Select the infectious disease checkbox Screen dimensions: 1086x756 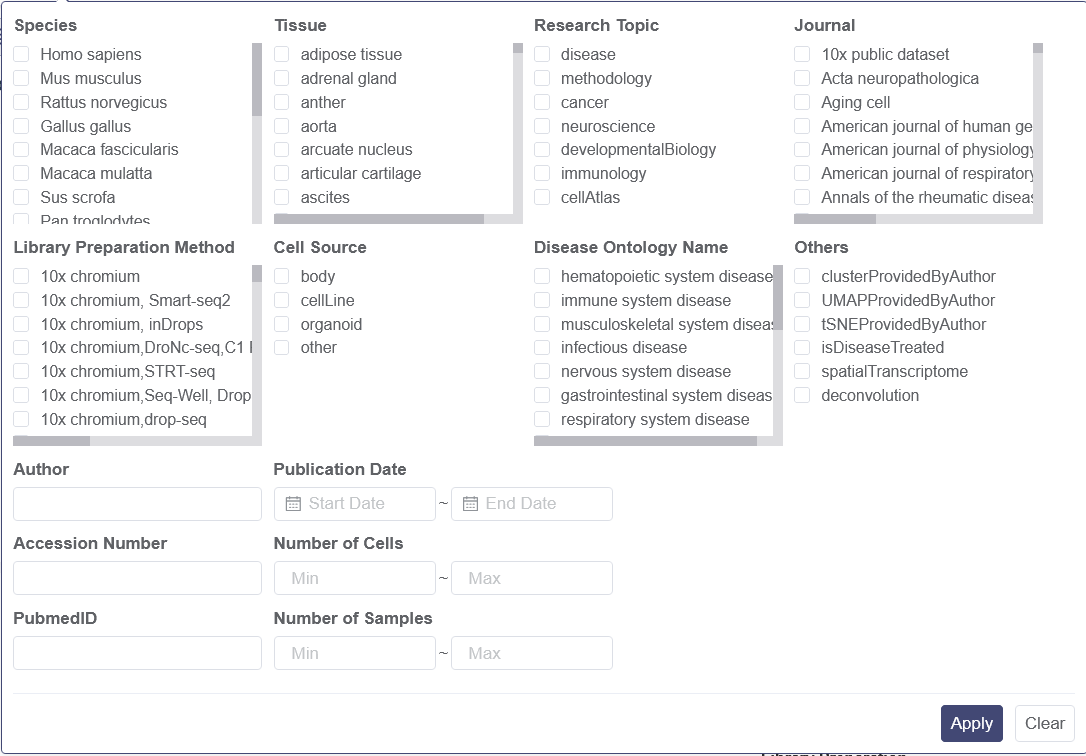coord(542,347)
